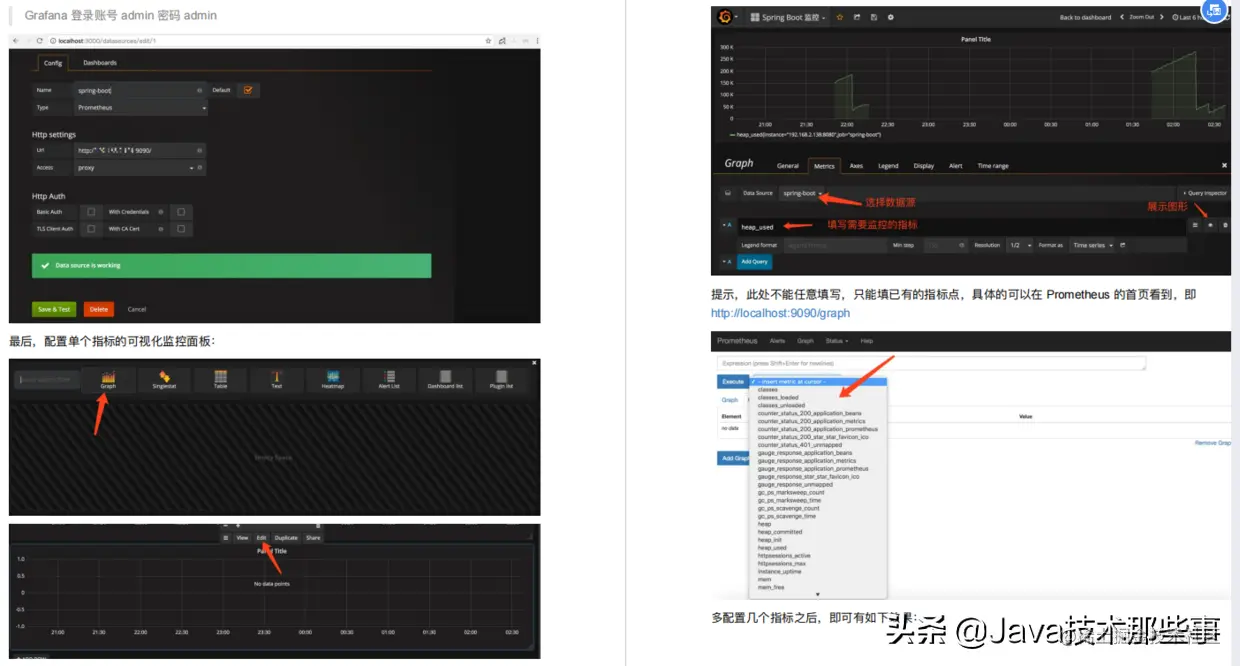Click the Cancel link
Screen dimensions: 1240x666
(x=137, y=309)
